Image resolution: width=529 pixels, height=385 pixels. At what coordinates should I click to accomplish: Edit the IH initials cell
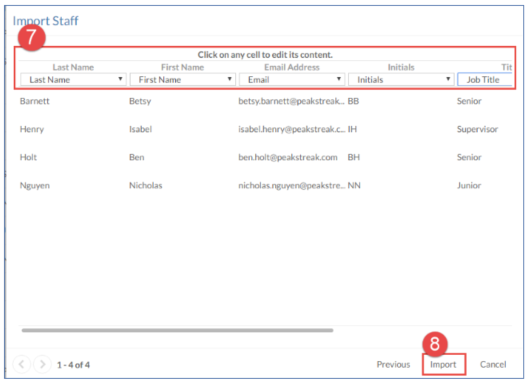tap(352, 129)
